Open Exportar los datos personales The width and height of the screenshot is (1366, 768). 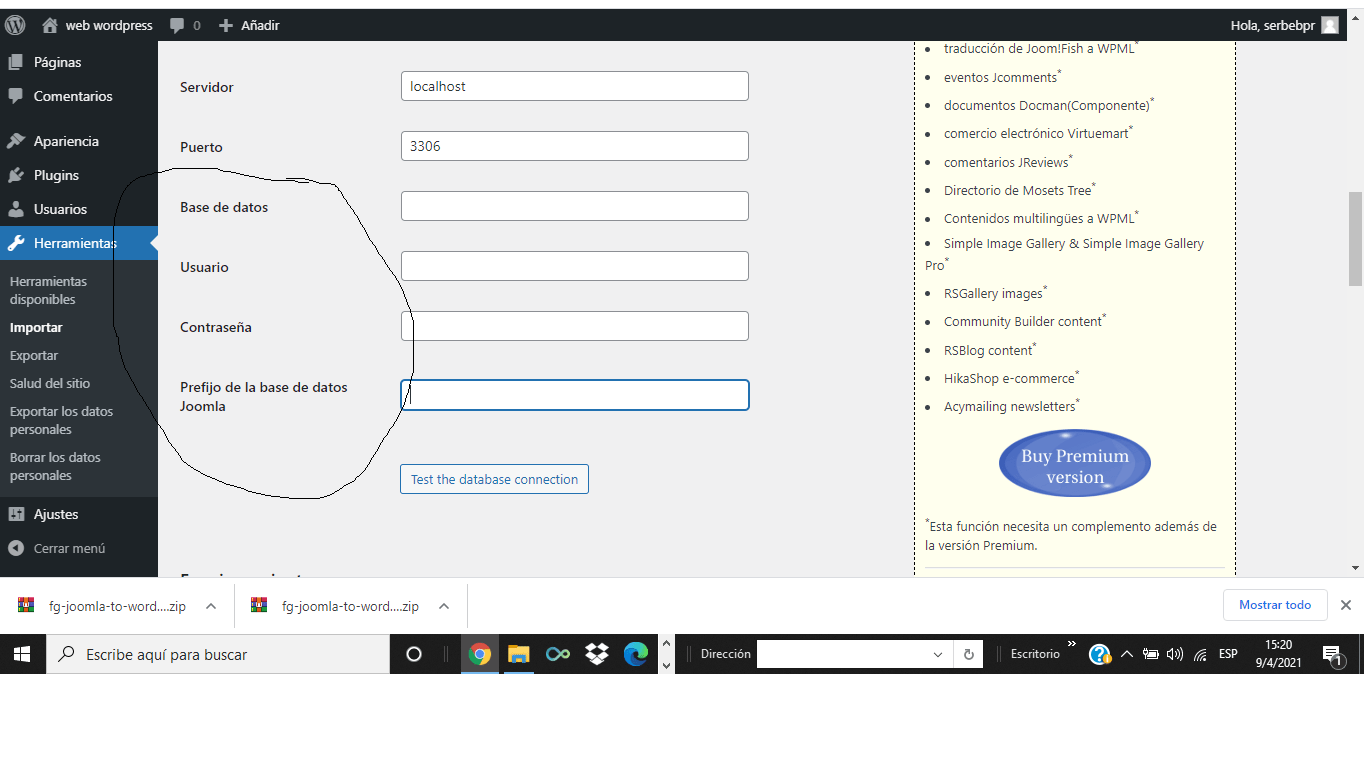(61, 420)
